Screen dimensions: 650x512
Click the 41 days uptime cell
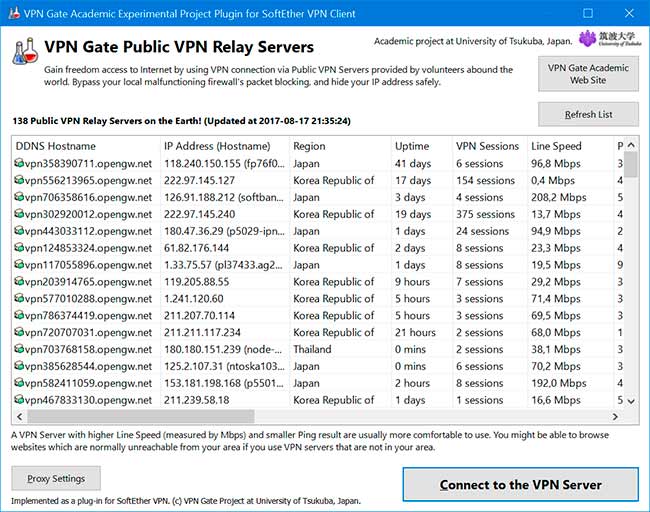412,163
